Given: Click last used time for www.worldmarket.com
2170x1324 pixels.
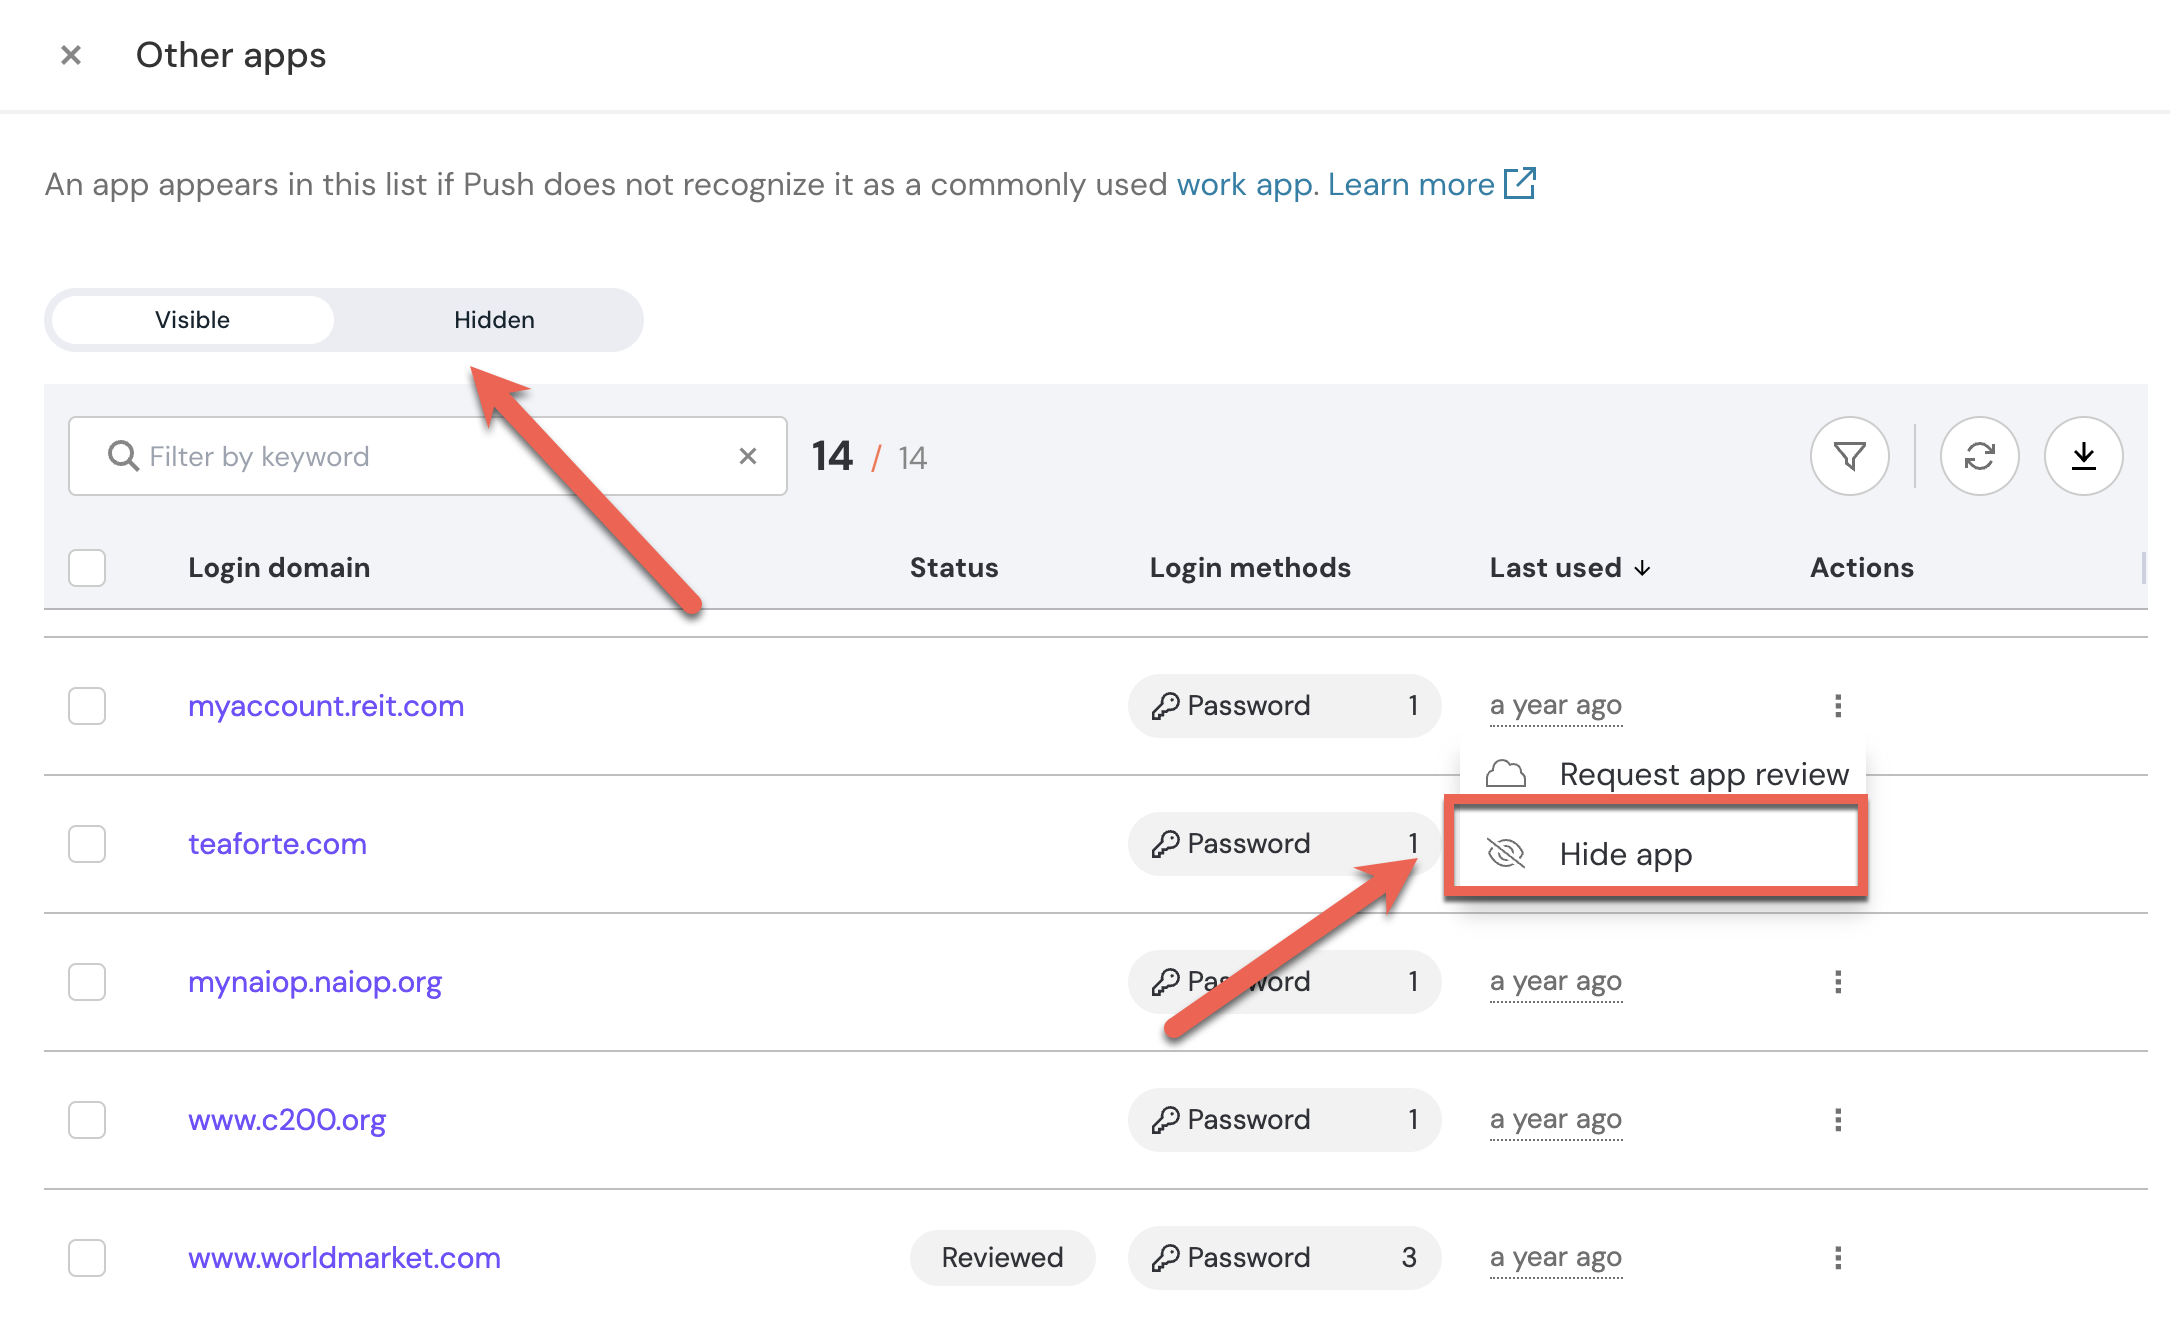Looking at the screenshot, I should 1555,1258.
